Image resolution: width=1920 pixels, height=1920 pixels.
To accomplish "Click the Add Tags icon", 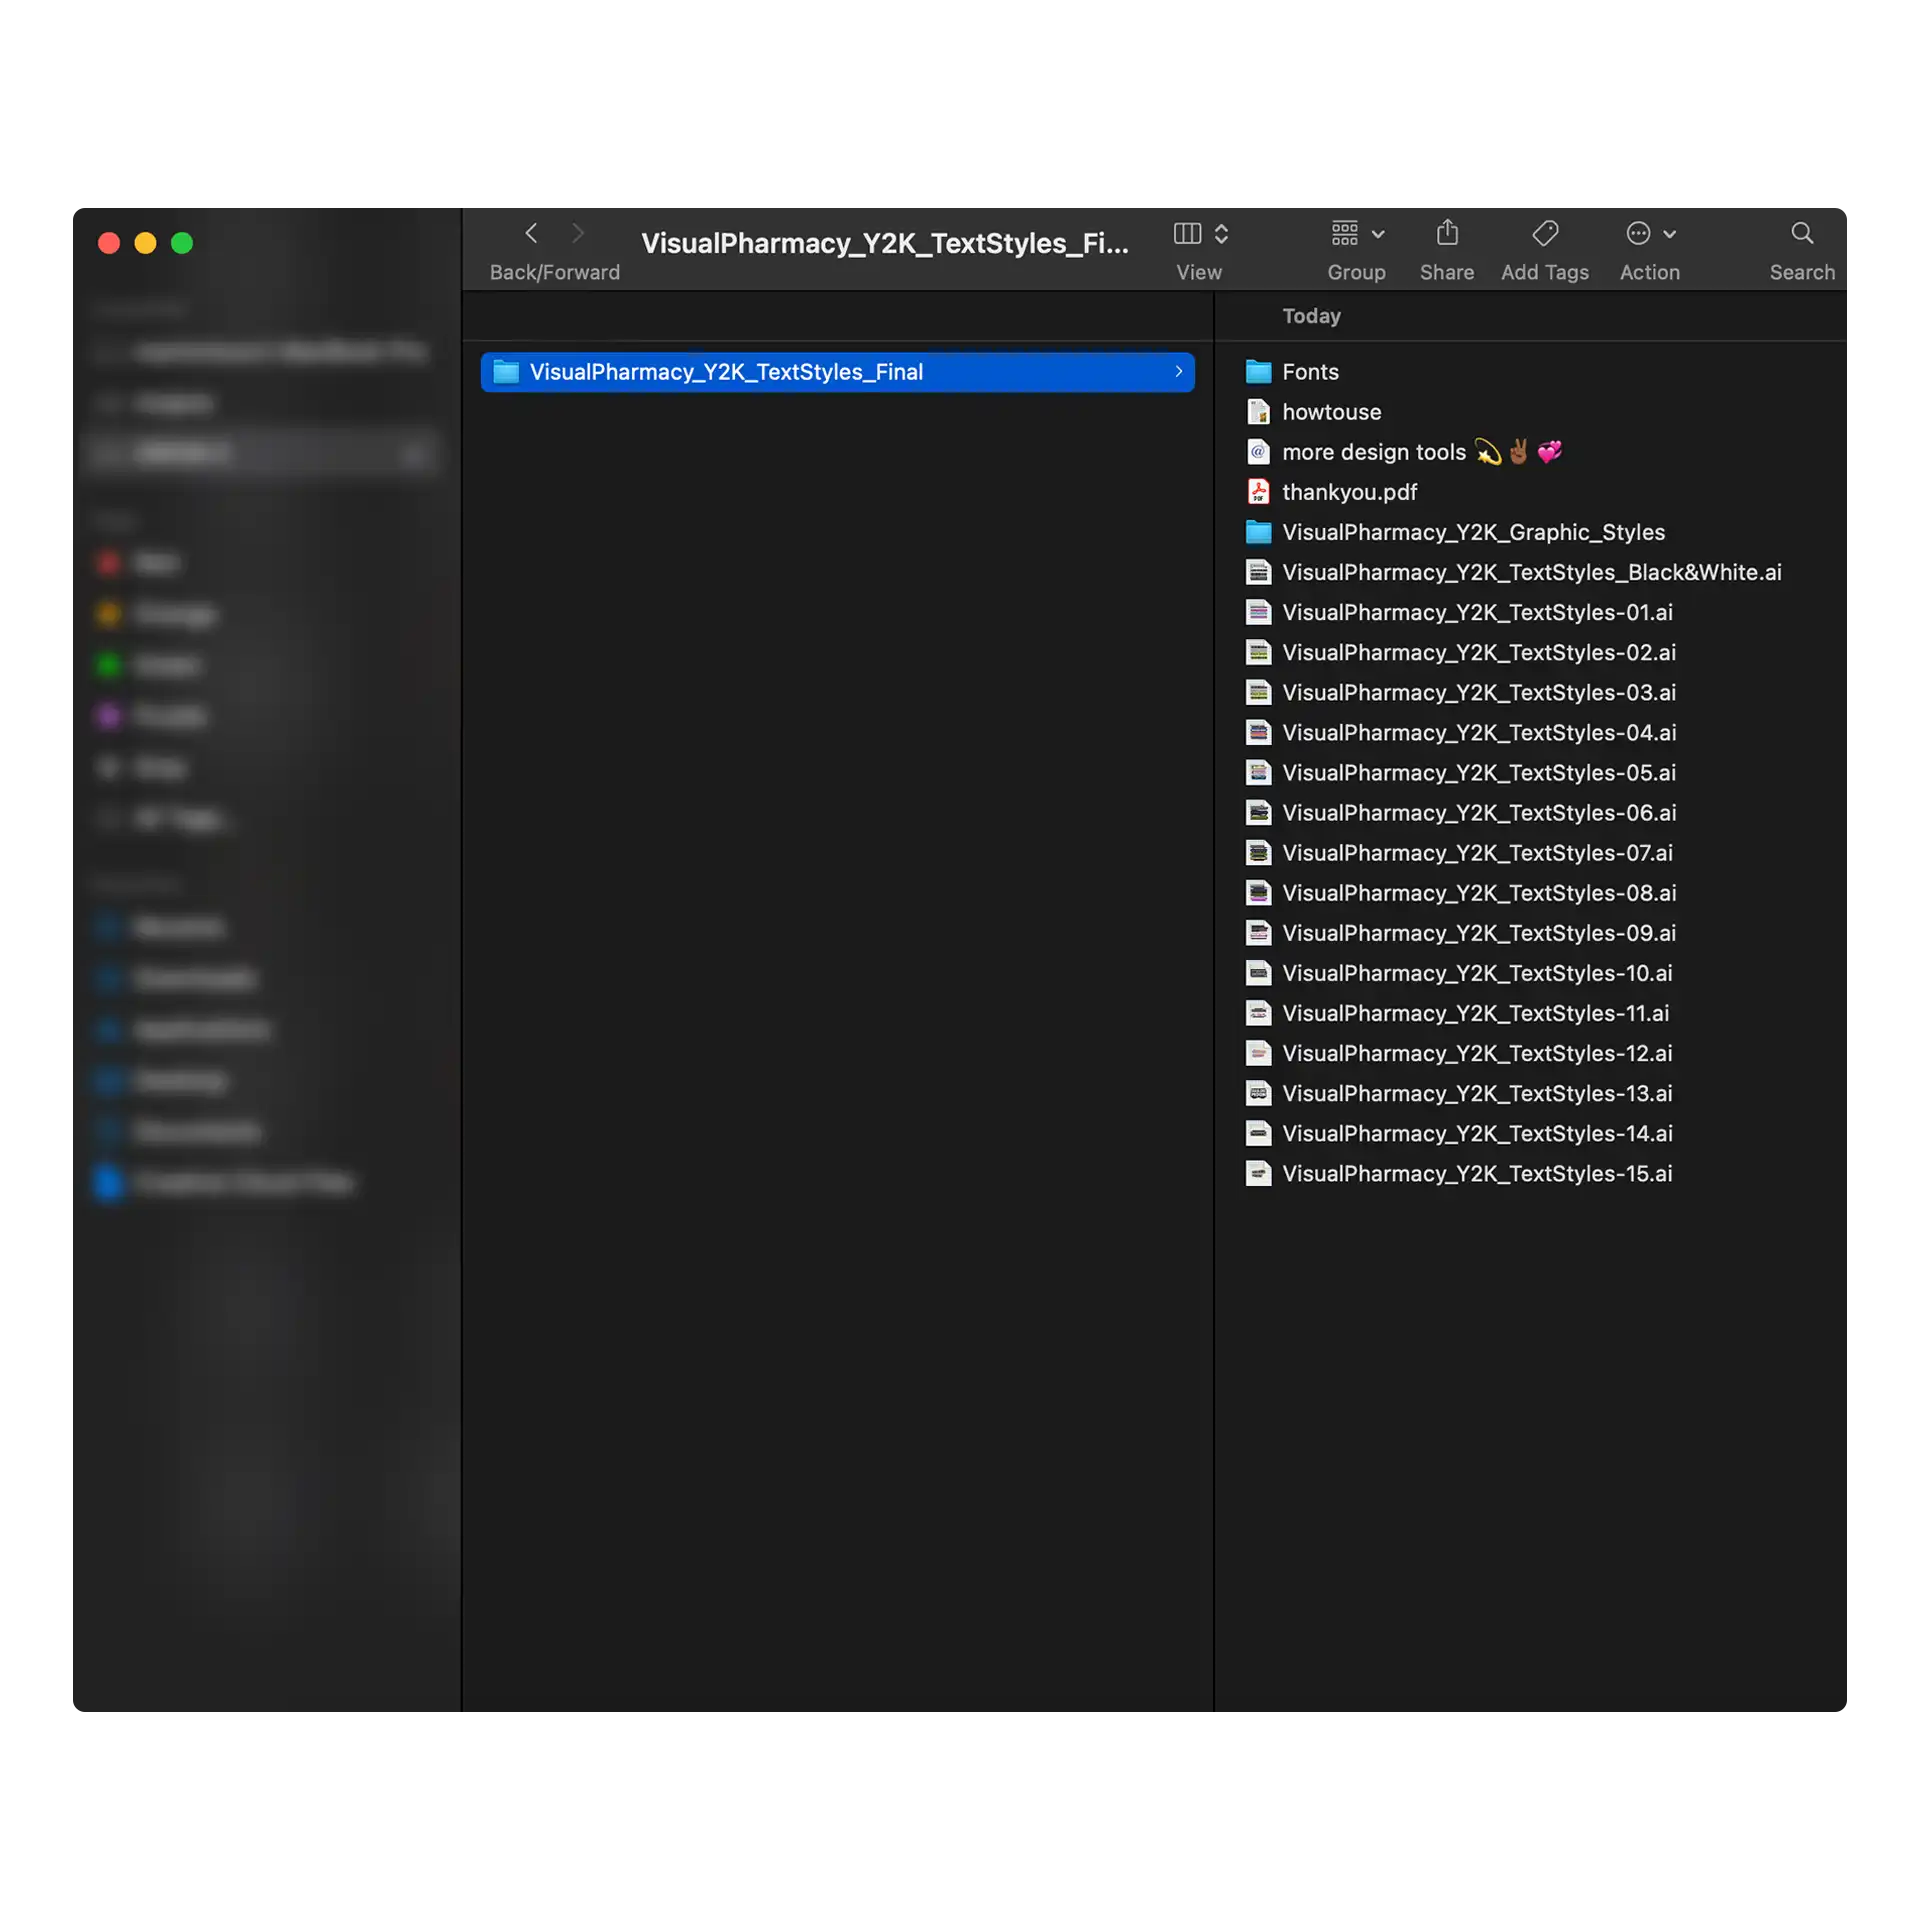I will 1544,234.
